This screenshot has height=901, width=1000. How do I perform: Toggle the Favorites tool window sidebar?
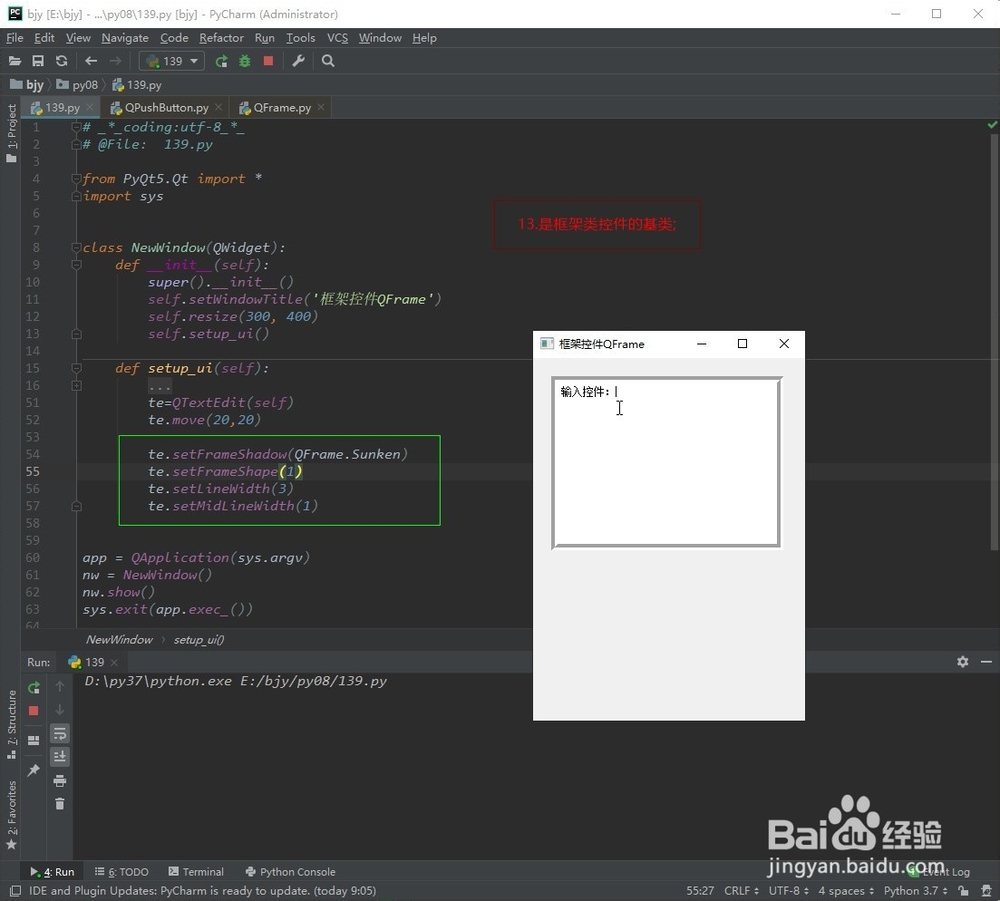tap(11, 816)
